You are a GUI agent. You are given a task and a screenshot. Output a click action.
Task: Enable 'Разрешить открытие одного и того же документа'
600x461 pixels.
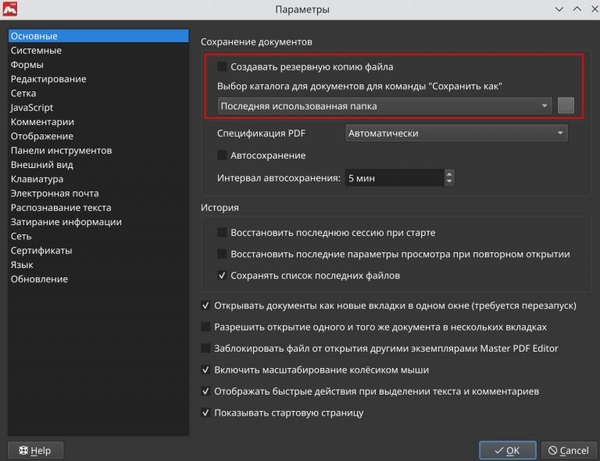click(x=205, y=327)
